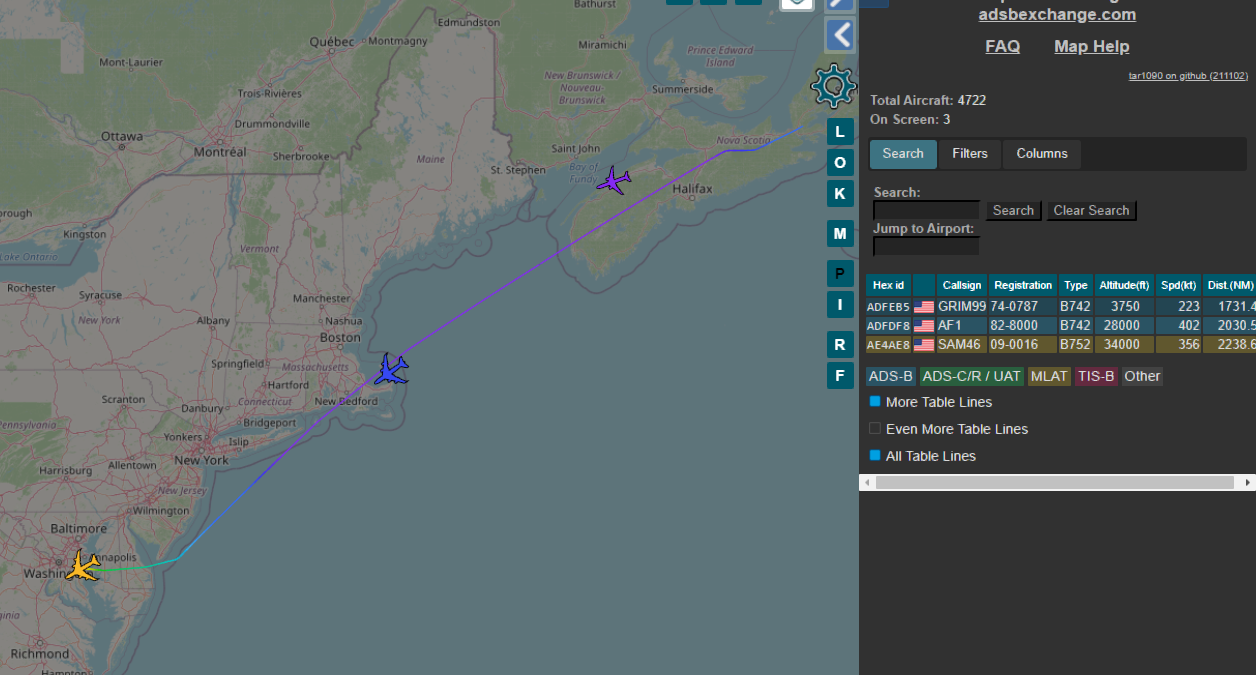Click the scrollbar right arrow

(1247, 483)
